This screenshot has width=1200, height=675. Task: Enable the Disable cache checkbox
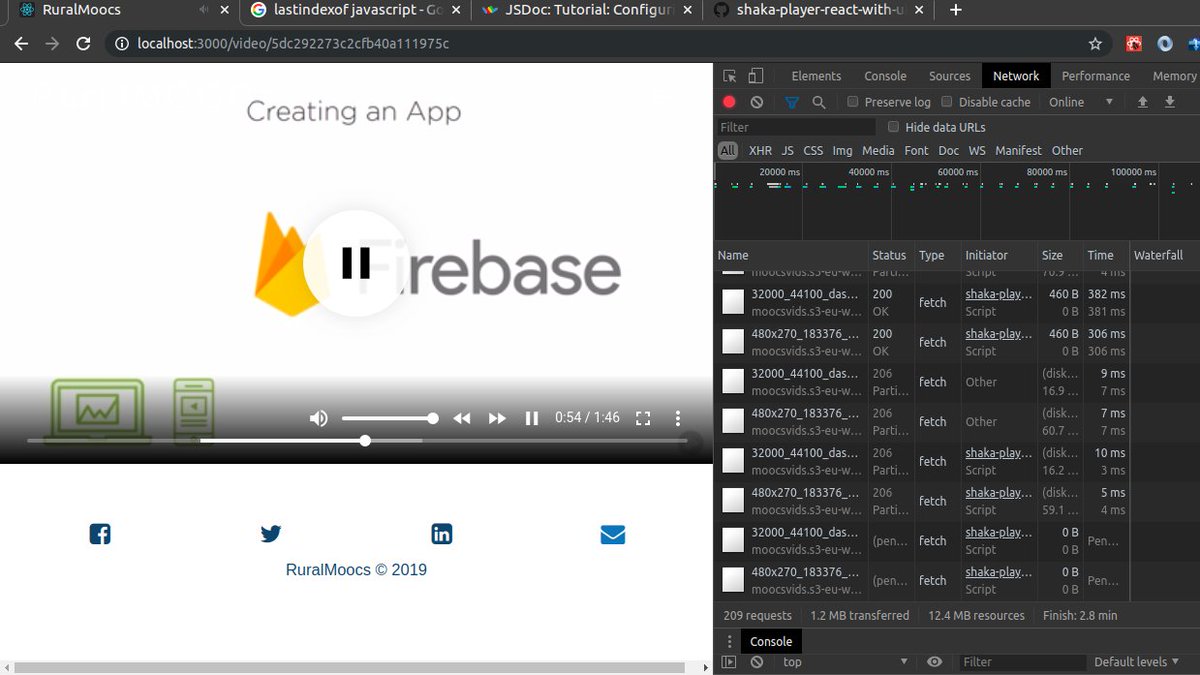pyautogui.click(x=947, y=102)
